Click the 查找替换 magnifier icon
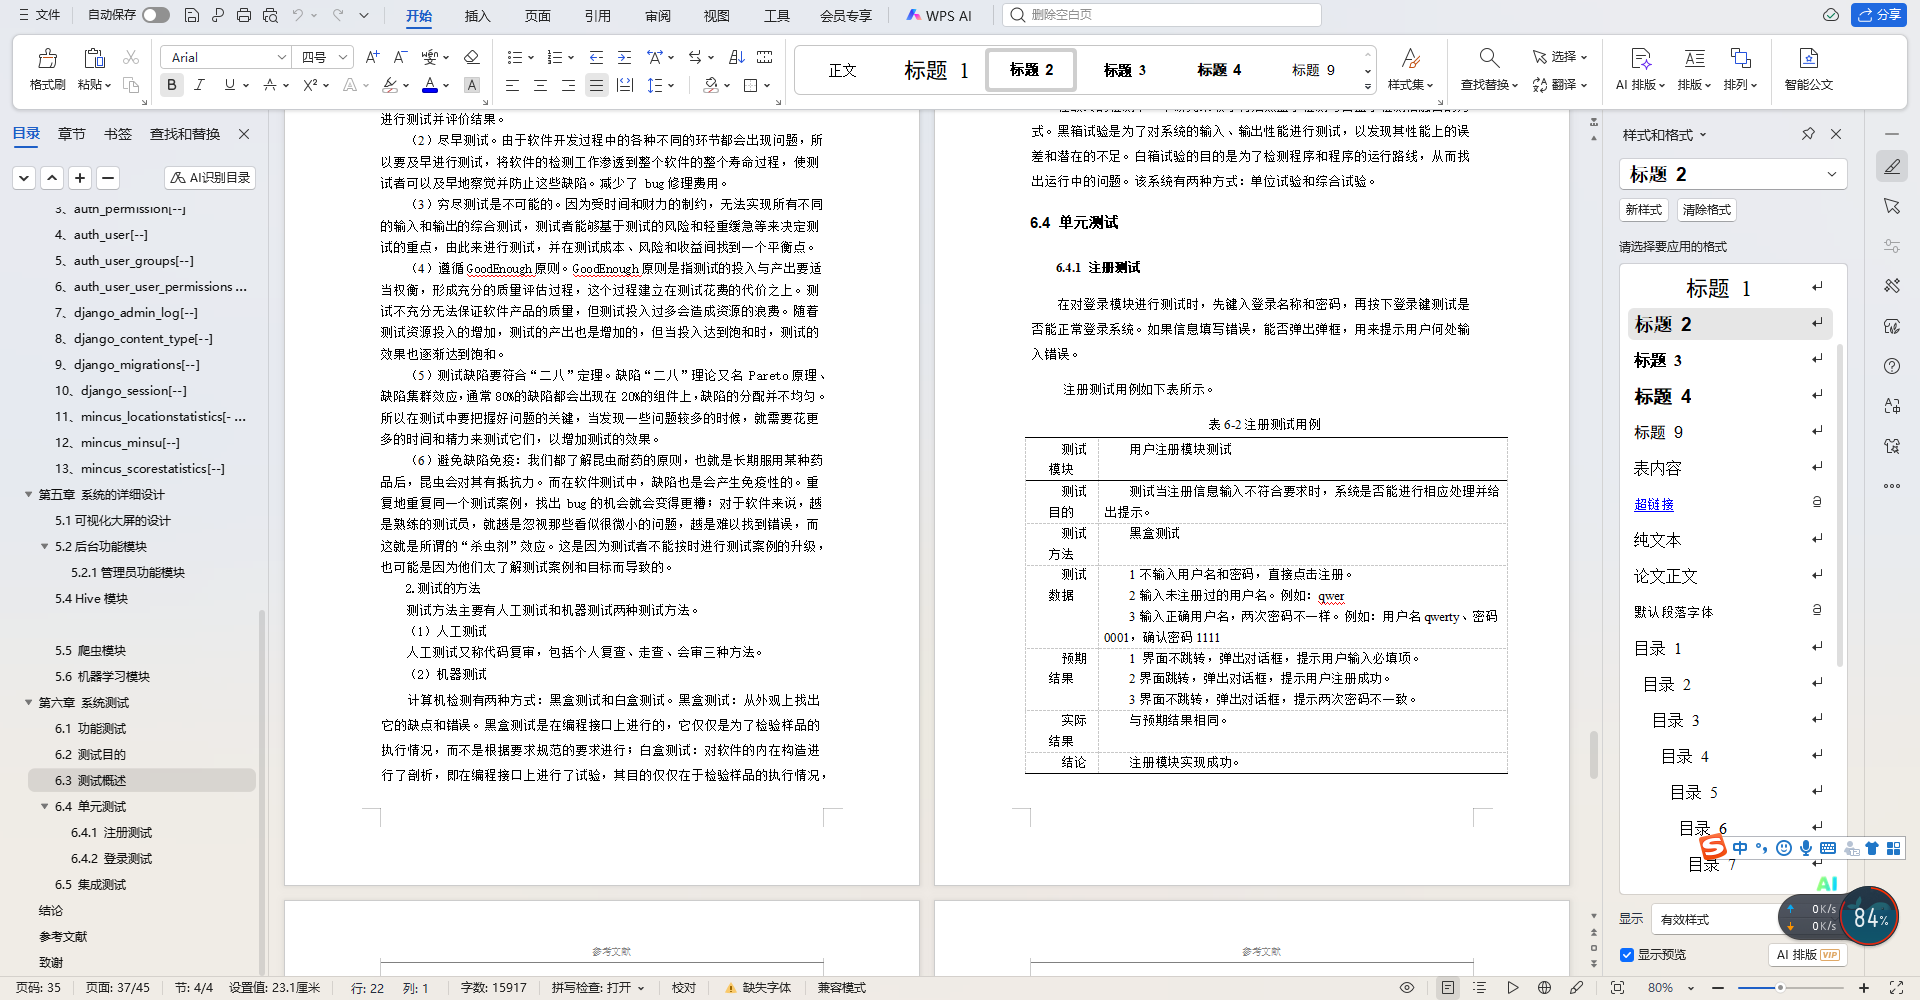This screenshot has height=1000, width=1920. point(1489,58)
